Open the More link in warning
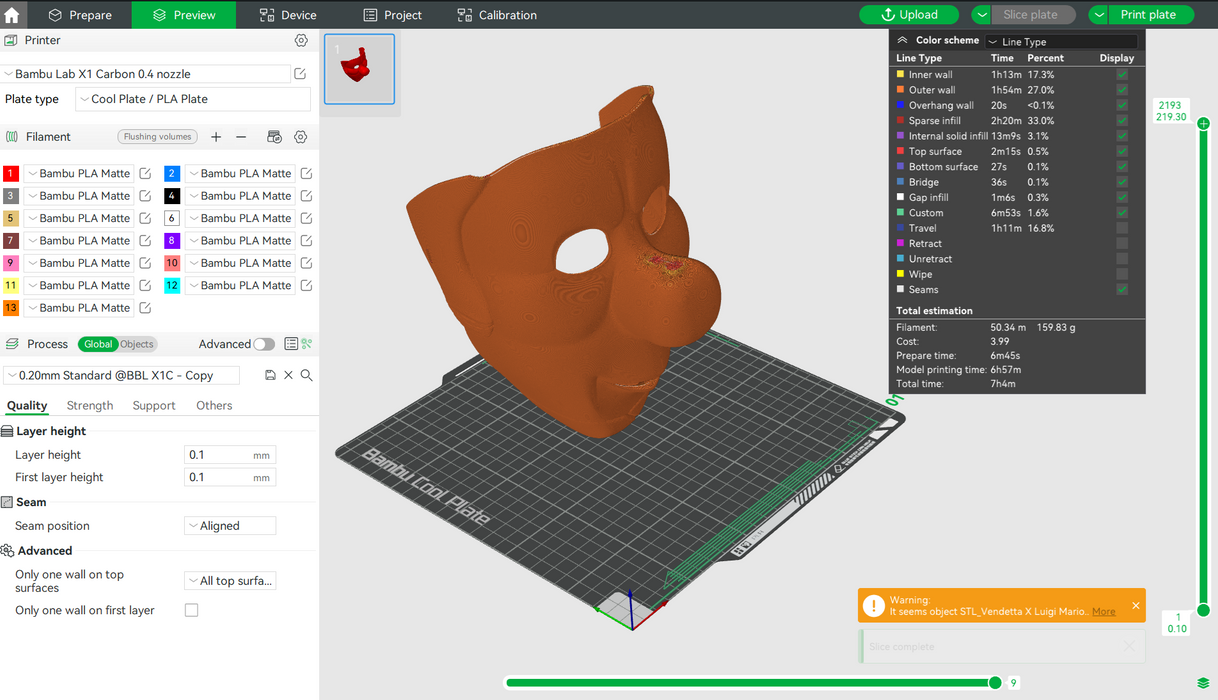This screenshot has height=700, width=1218. [1103, 612]
